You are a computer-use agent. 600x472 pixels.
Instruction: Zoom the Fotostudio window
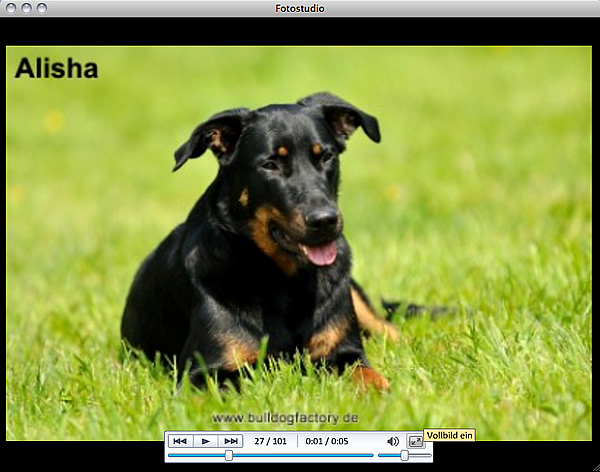(41, 8)
